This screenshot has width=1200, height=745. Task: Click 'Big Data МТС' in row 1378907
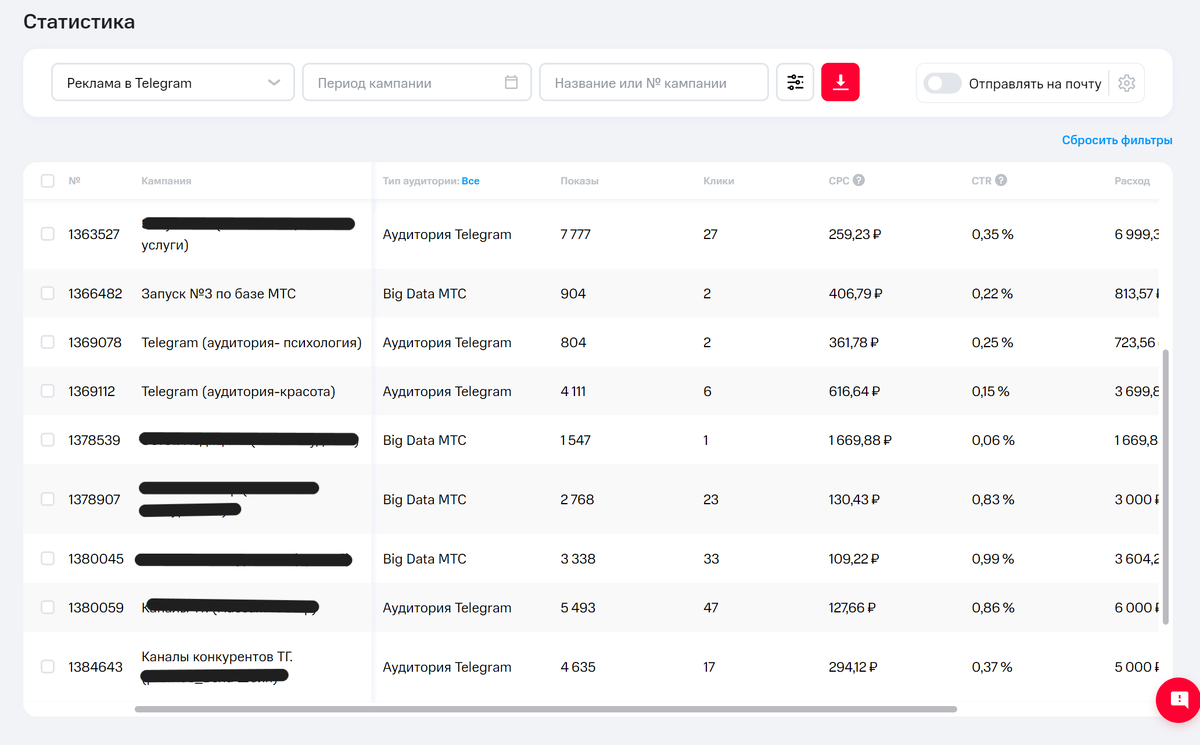(425, 499)
